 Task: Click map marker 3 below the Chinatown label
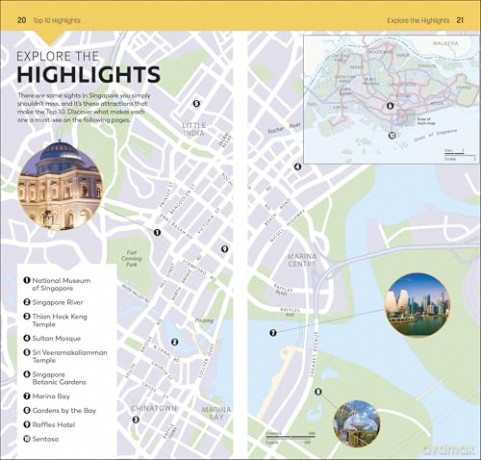[136, 420]
